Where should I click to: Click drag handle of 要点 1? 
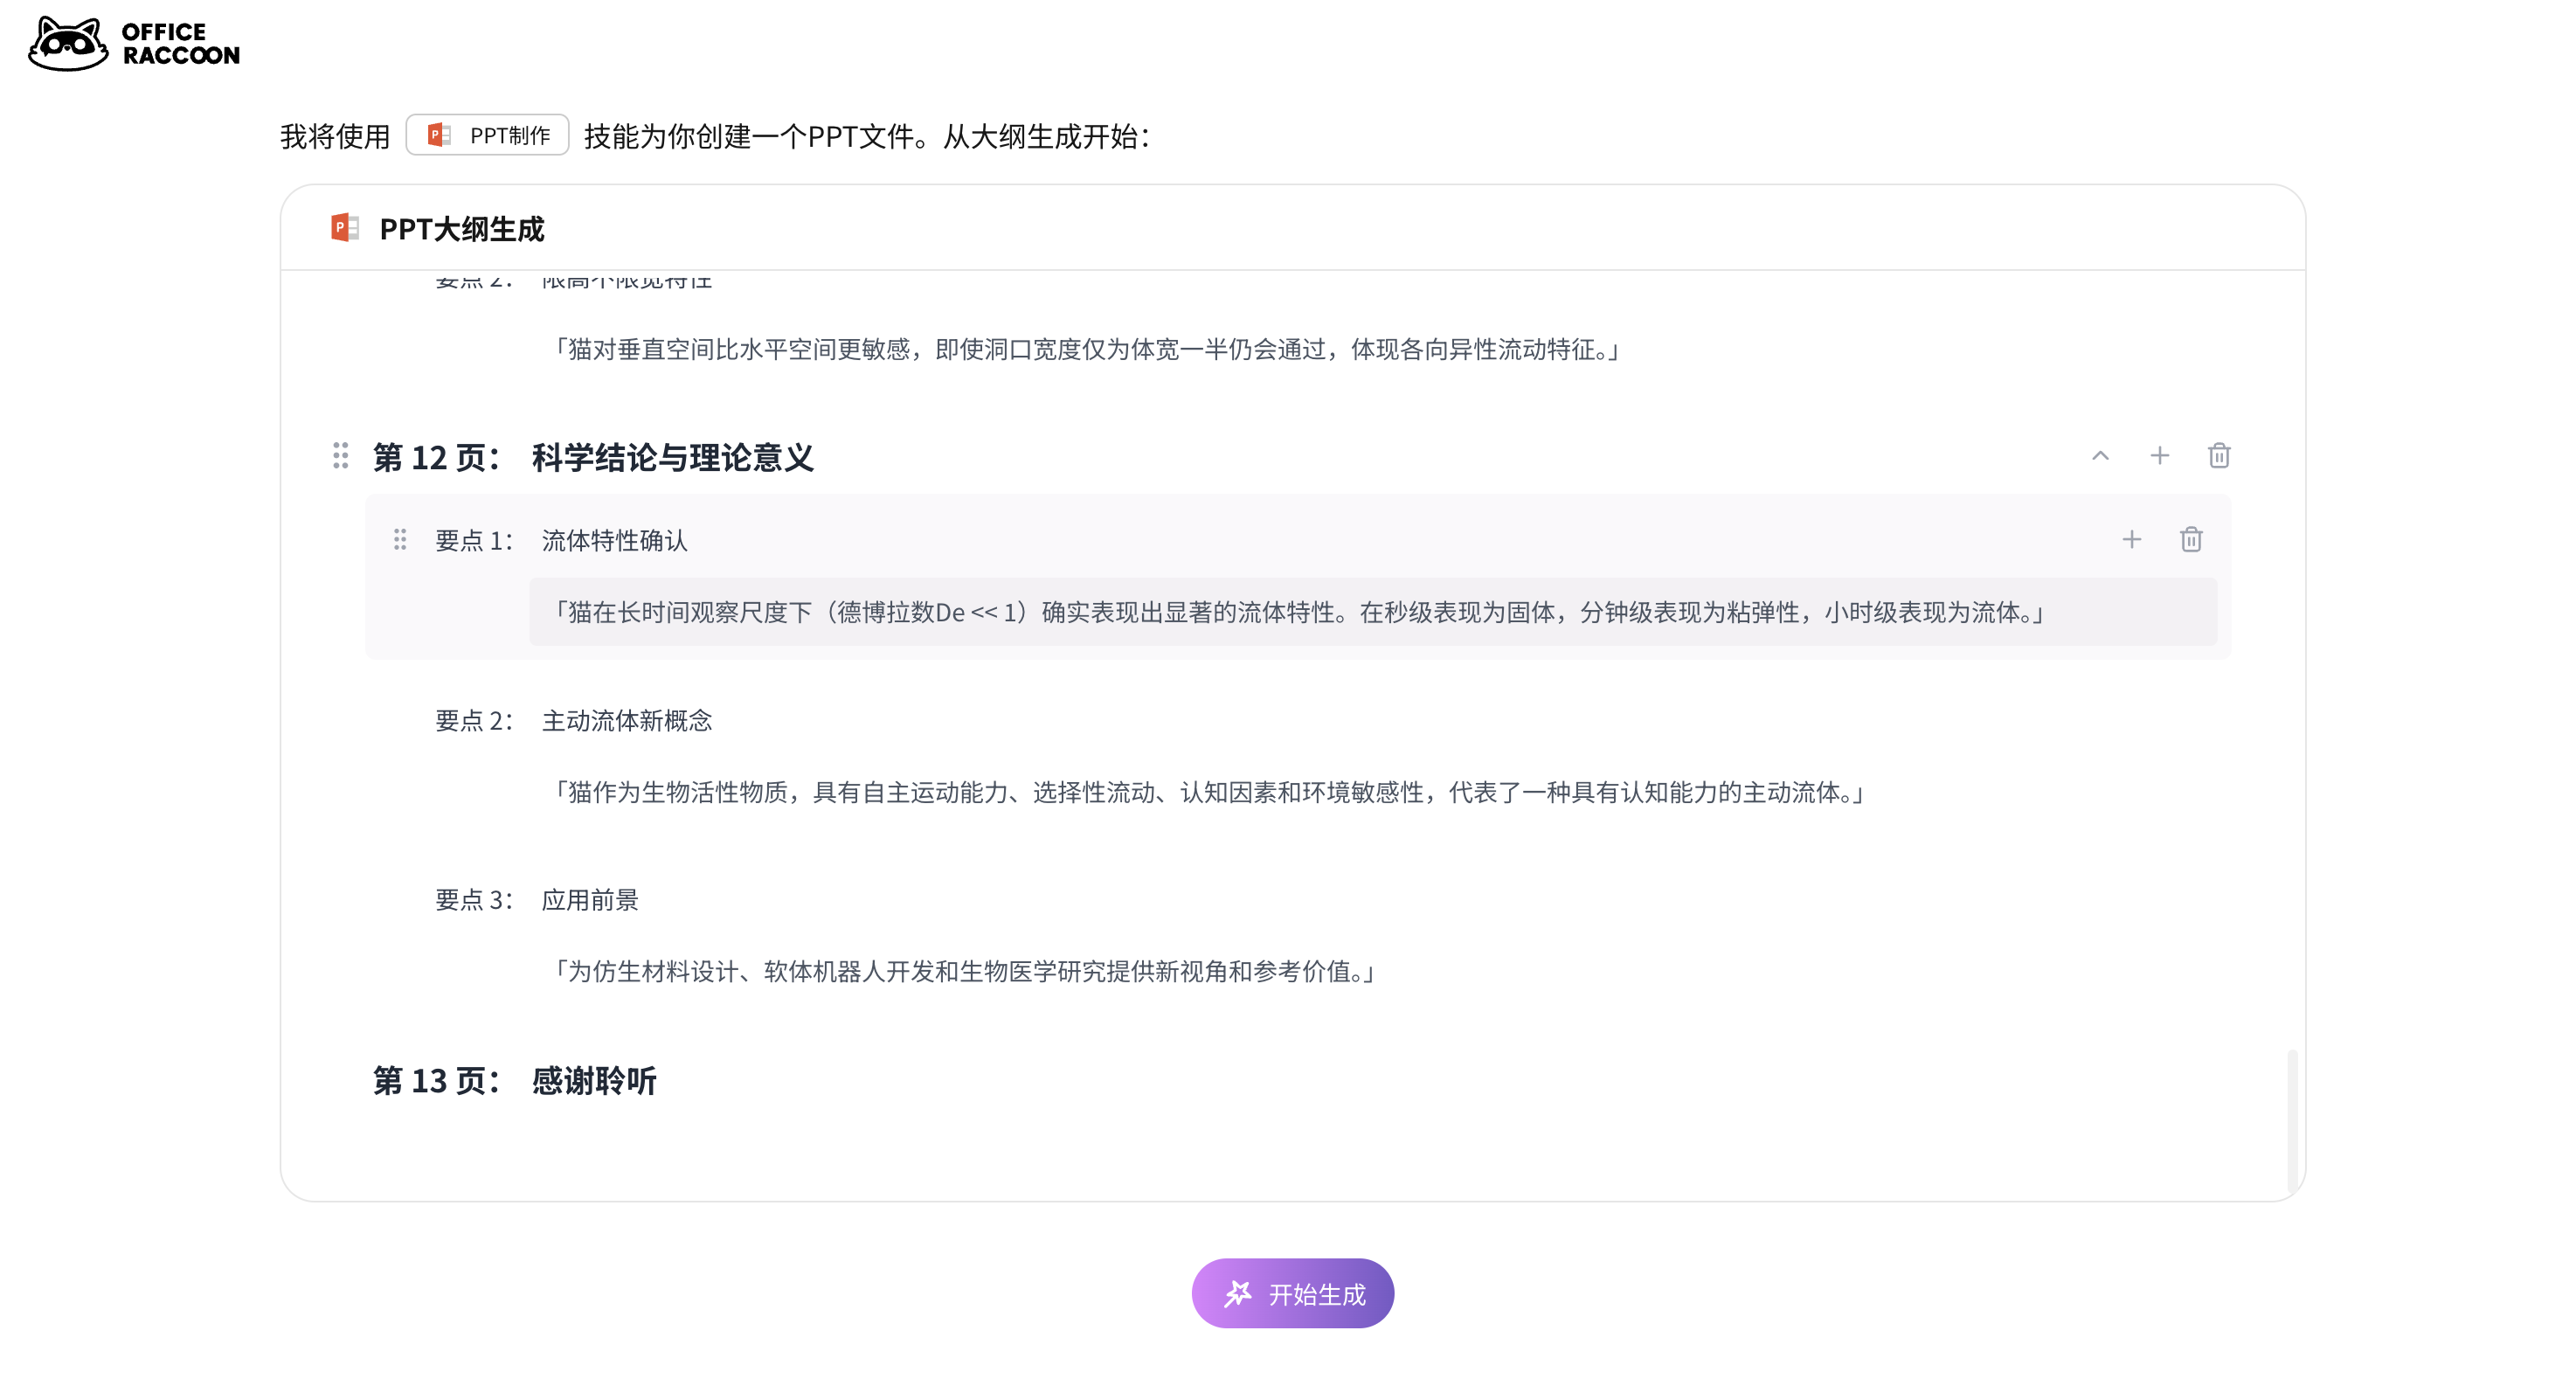(x=400, y=540)
